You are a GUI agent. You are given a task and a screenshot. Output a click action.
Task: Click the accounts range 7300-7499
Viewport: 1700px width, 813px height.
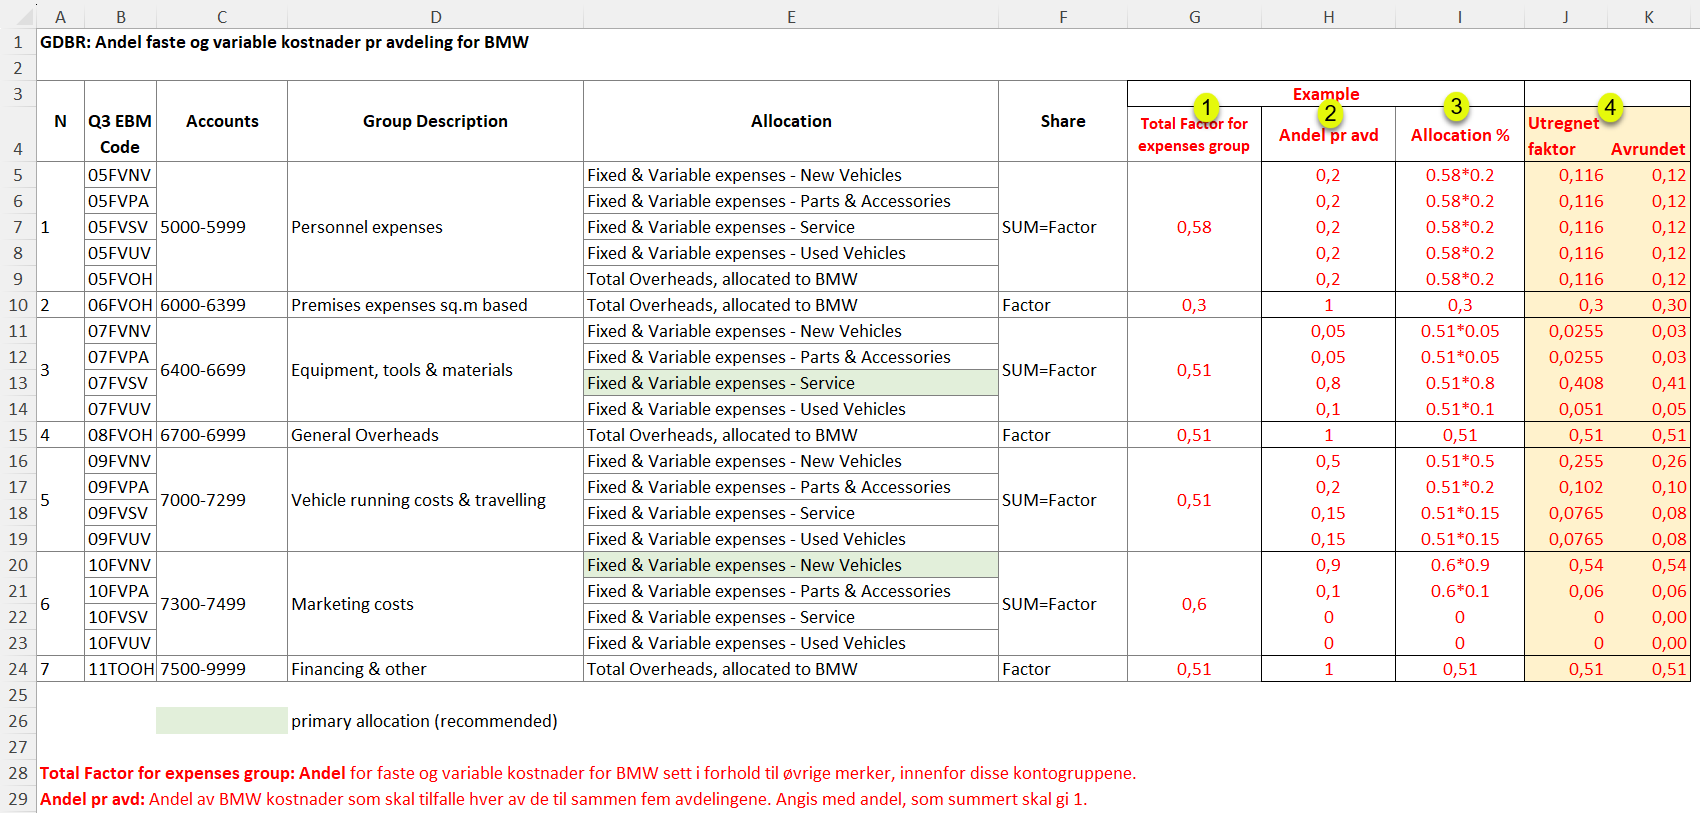coord(222,604)
